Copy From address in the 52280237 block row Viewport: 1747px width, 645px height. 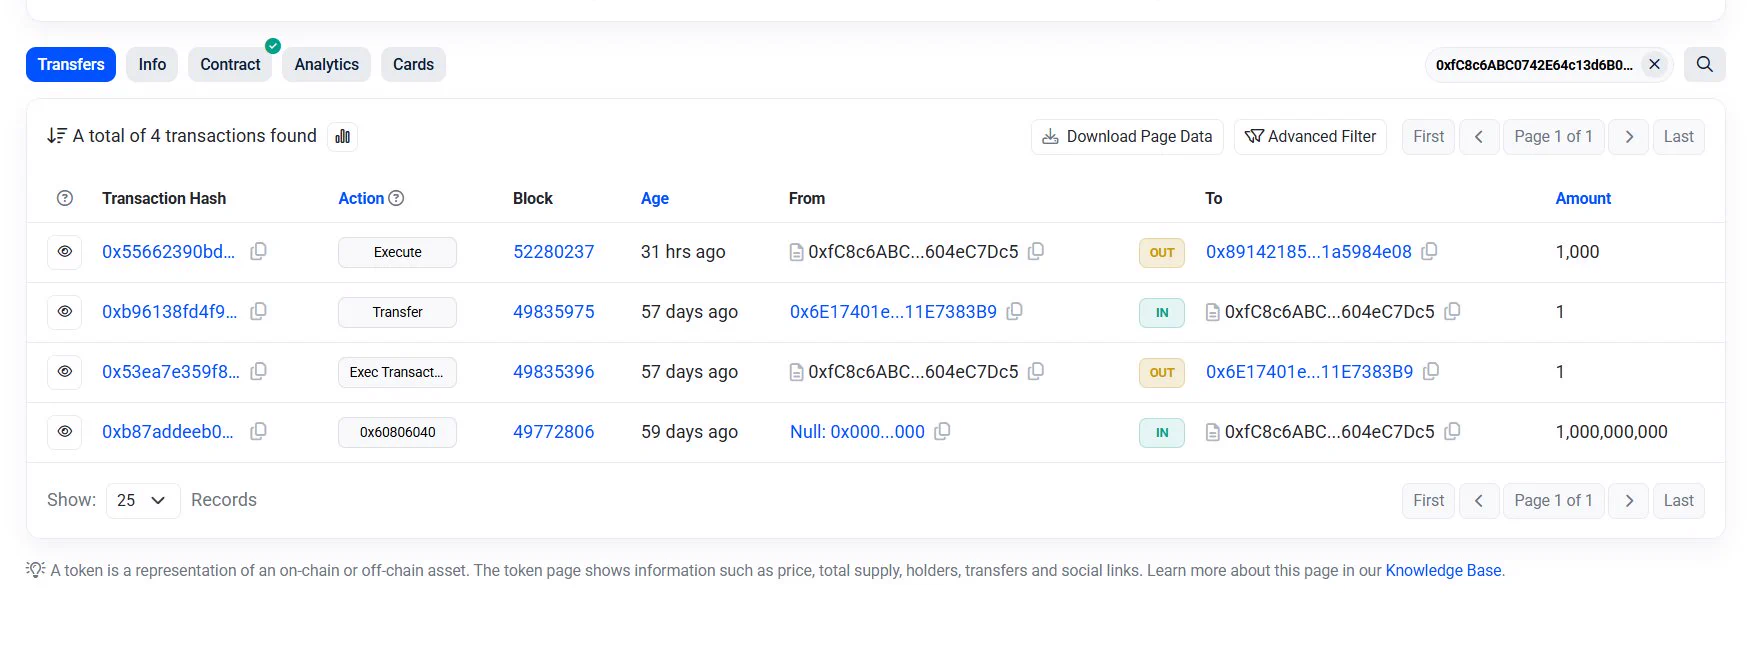click(x=1036, y=251)
